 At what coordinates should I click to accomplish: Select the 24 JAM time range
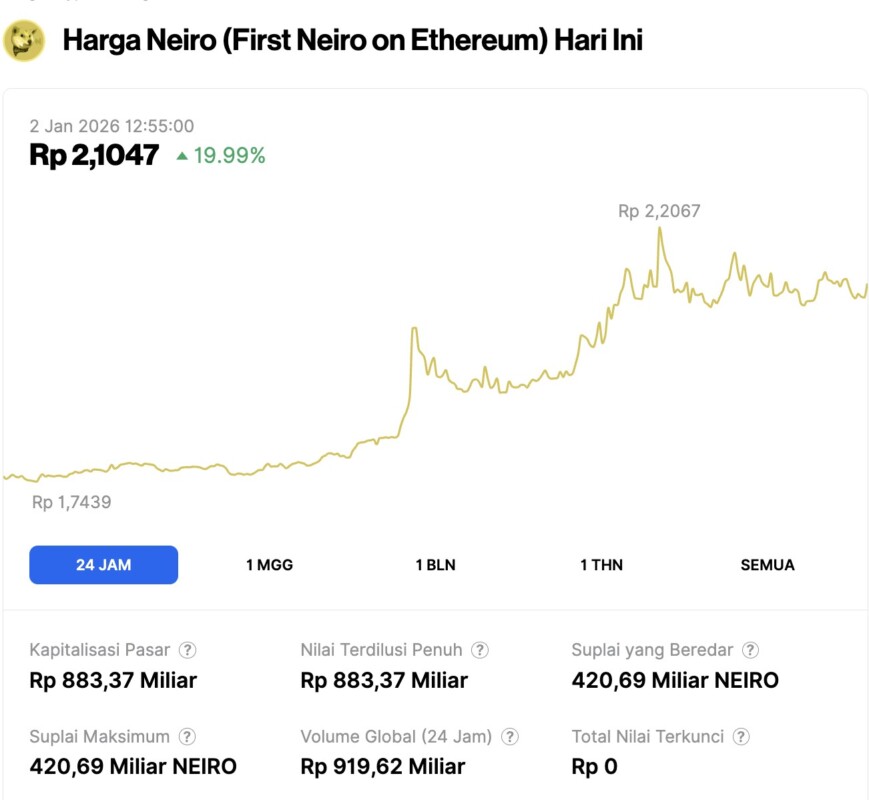(x=104, y=565)
